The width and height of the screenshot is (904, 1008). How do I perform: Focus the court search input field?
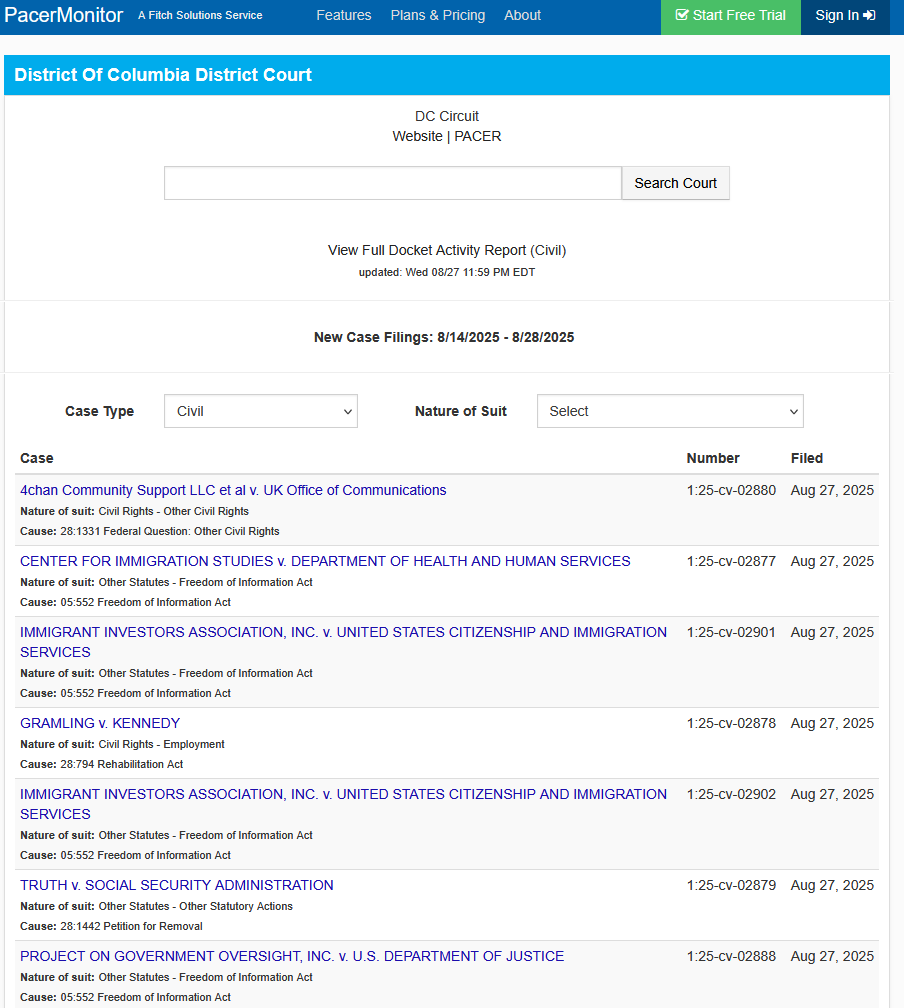(393, 183)
